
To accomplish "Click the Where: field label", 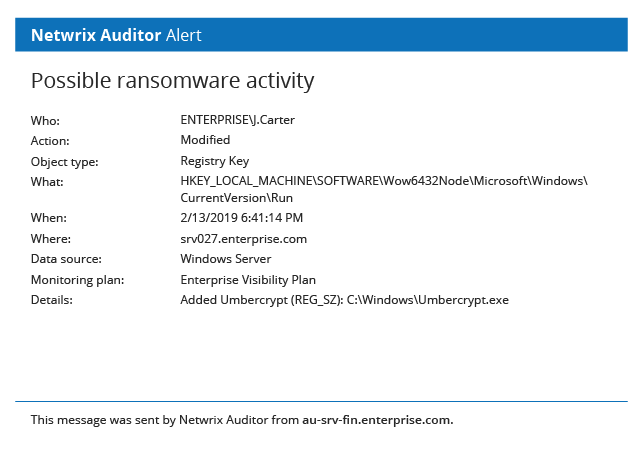I will pos(51,239).
